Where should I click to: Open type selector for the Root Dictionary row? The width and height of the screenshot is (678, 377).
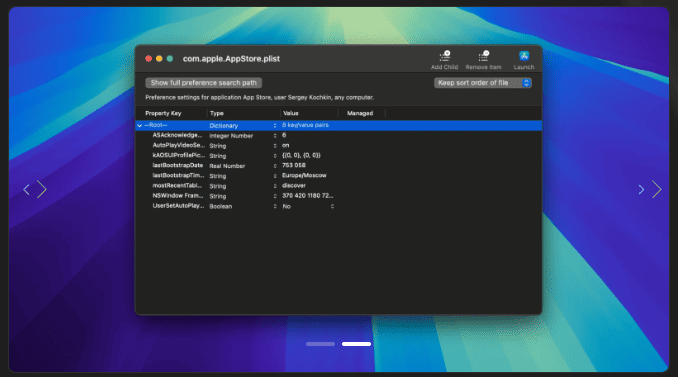point(275,125)
